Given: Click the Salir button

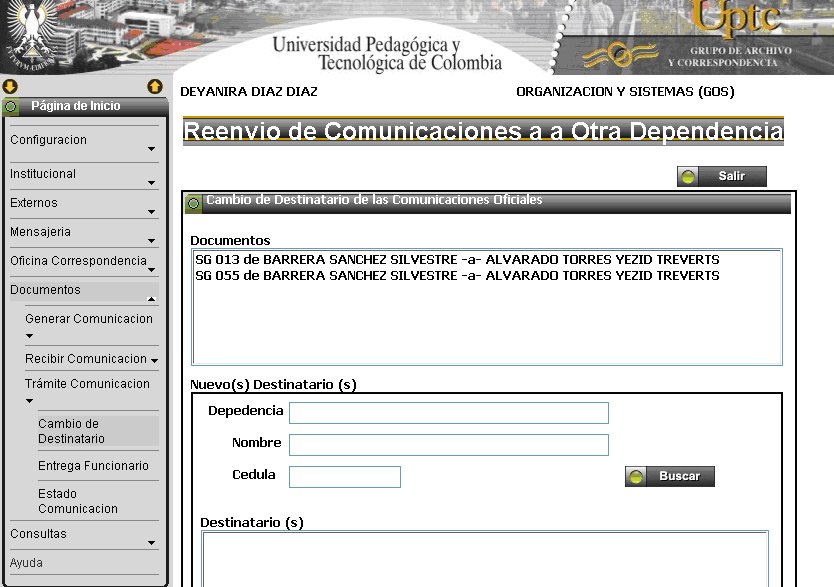Looking at the screenshot, I should tap(722, 176).
